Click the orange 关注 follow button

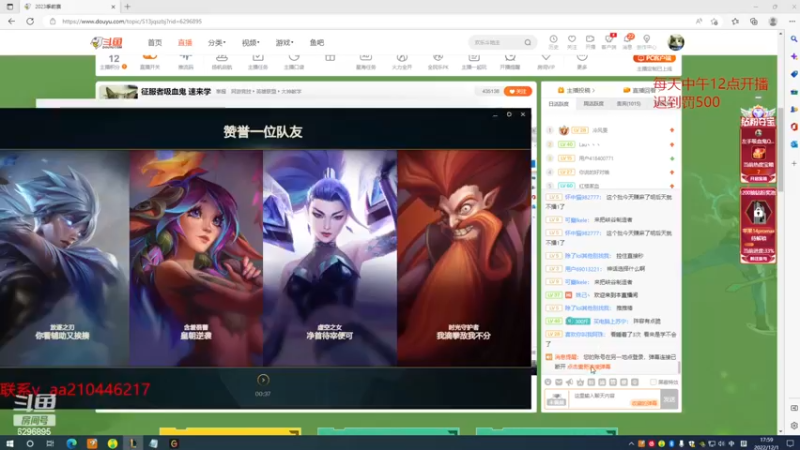(x=517, y=91)
